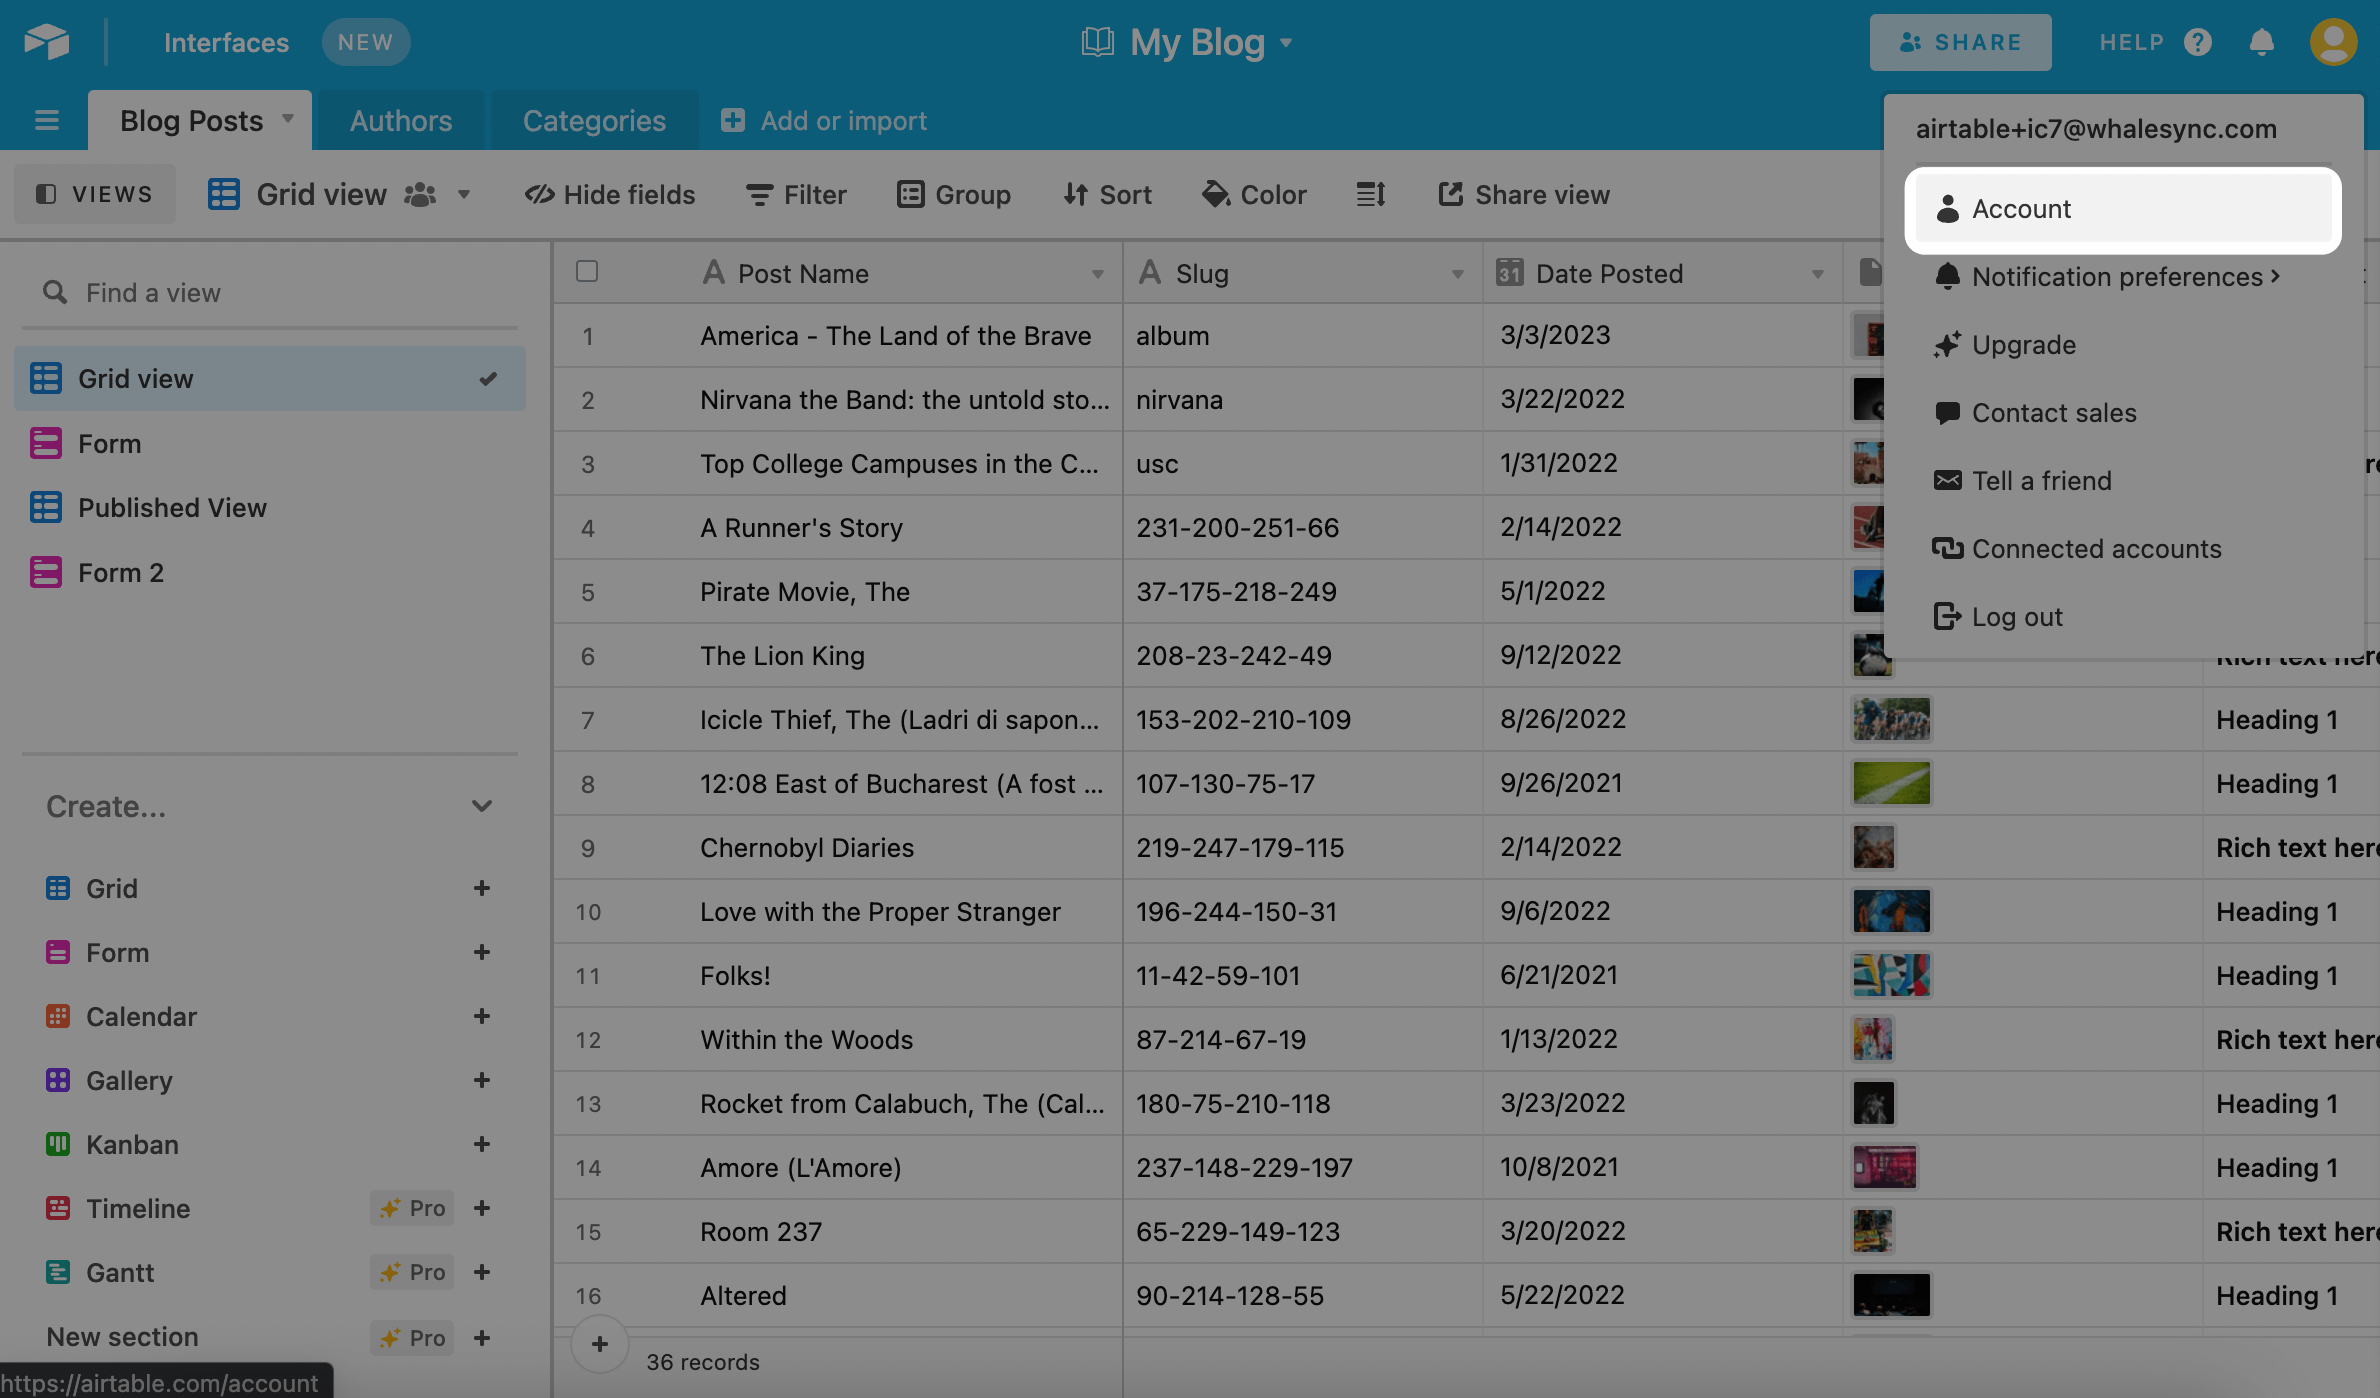Open the views sidebar hamburger icon
Viewport: 2380px width, 1398px height.
point(46,119)
